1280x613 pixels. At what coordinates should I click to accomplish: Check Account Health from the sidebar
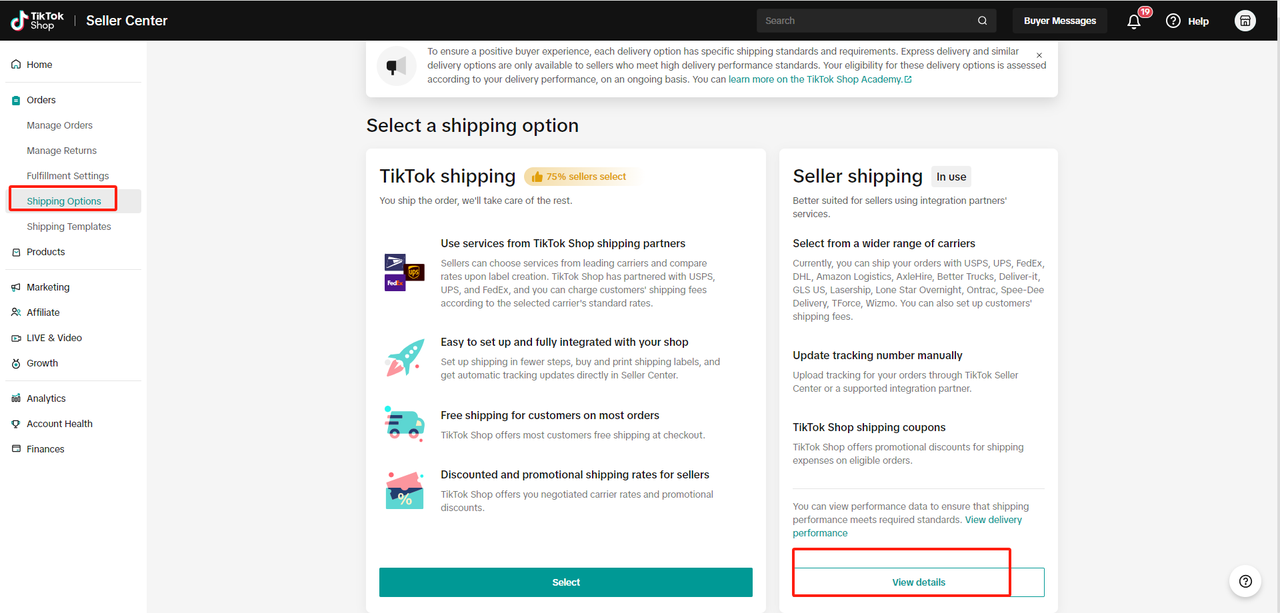[x=59, y=423]
